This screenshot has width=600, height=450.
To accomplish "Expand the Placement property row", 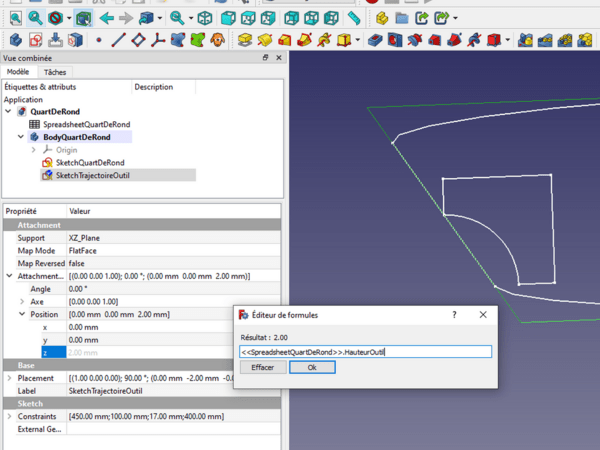I will coord(10,378).
